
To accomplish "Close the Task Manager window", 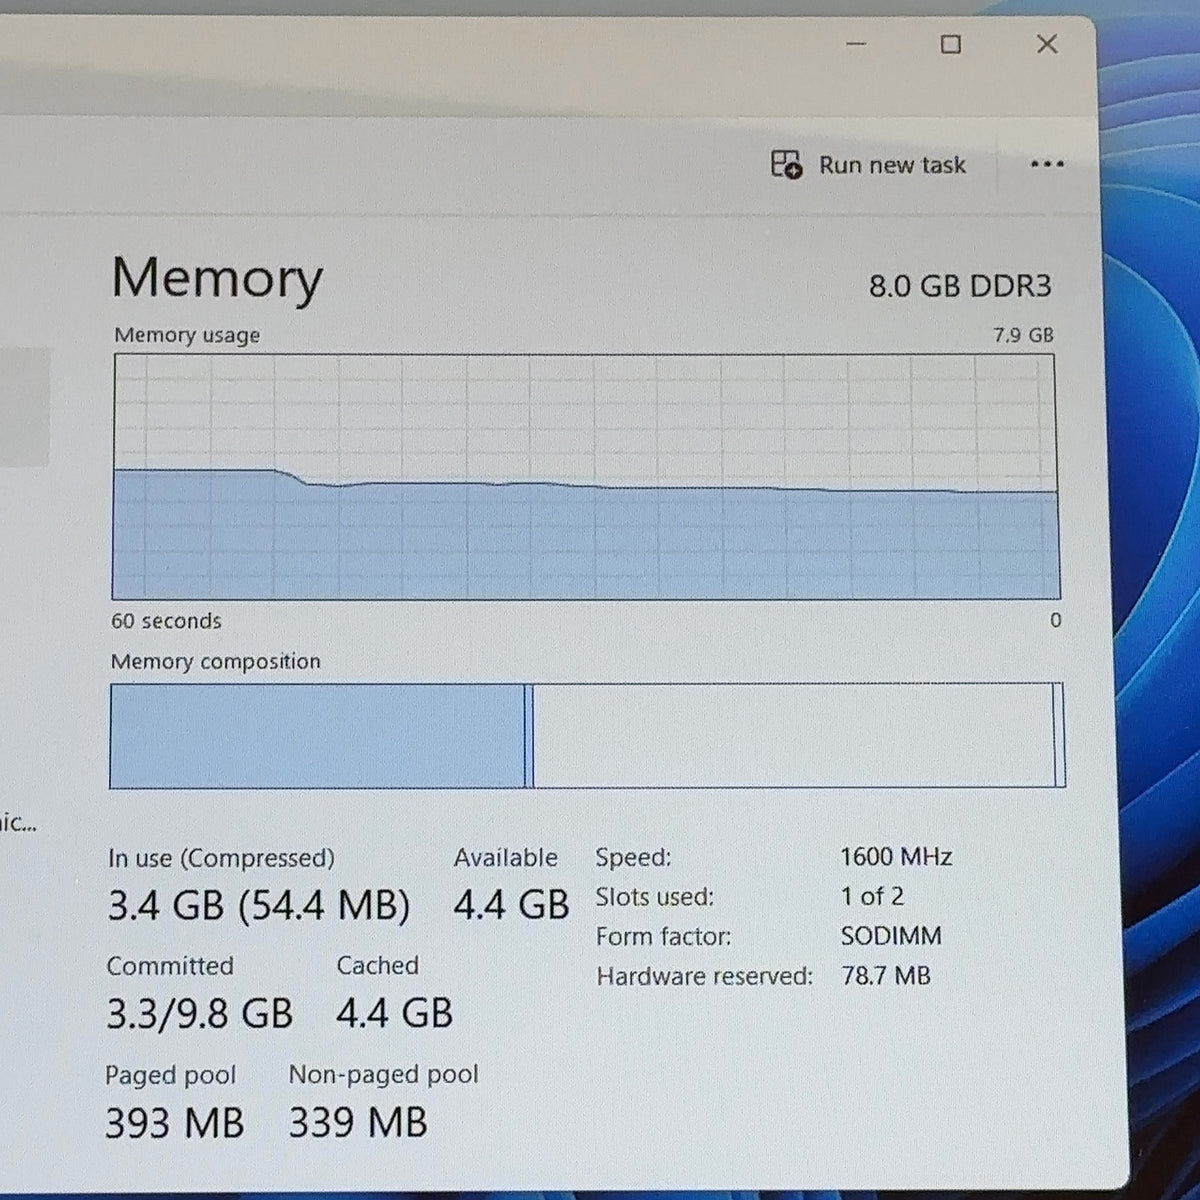I will 1047,44.
